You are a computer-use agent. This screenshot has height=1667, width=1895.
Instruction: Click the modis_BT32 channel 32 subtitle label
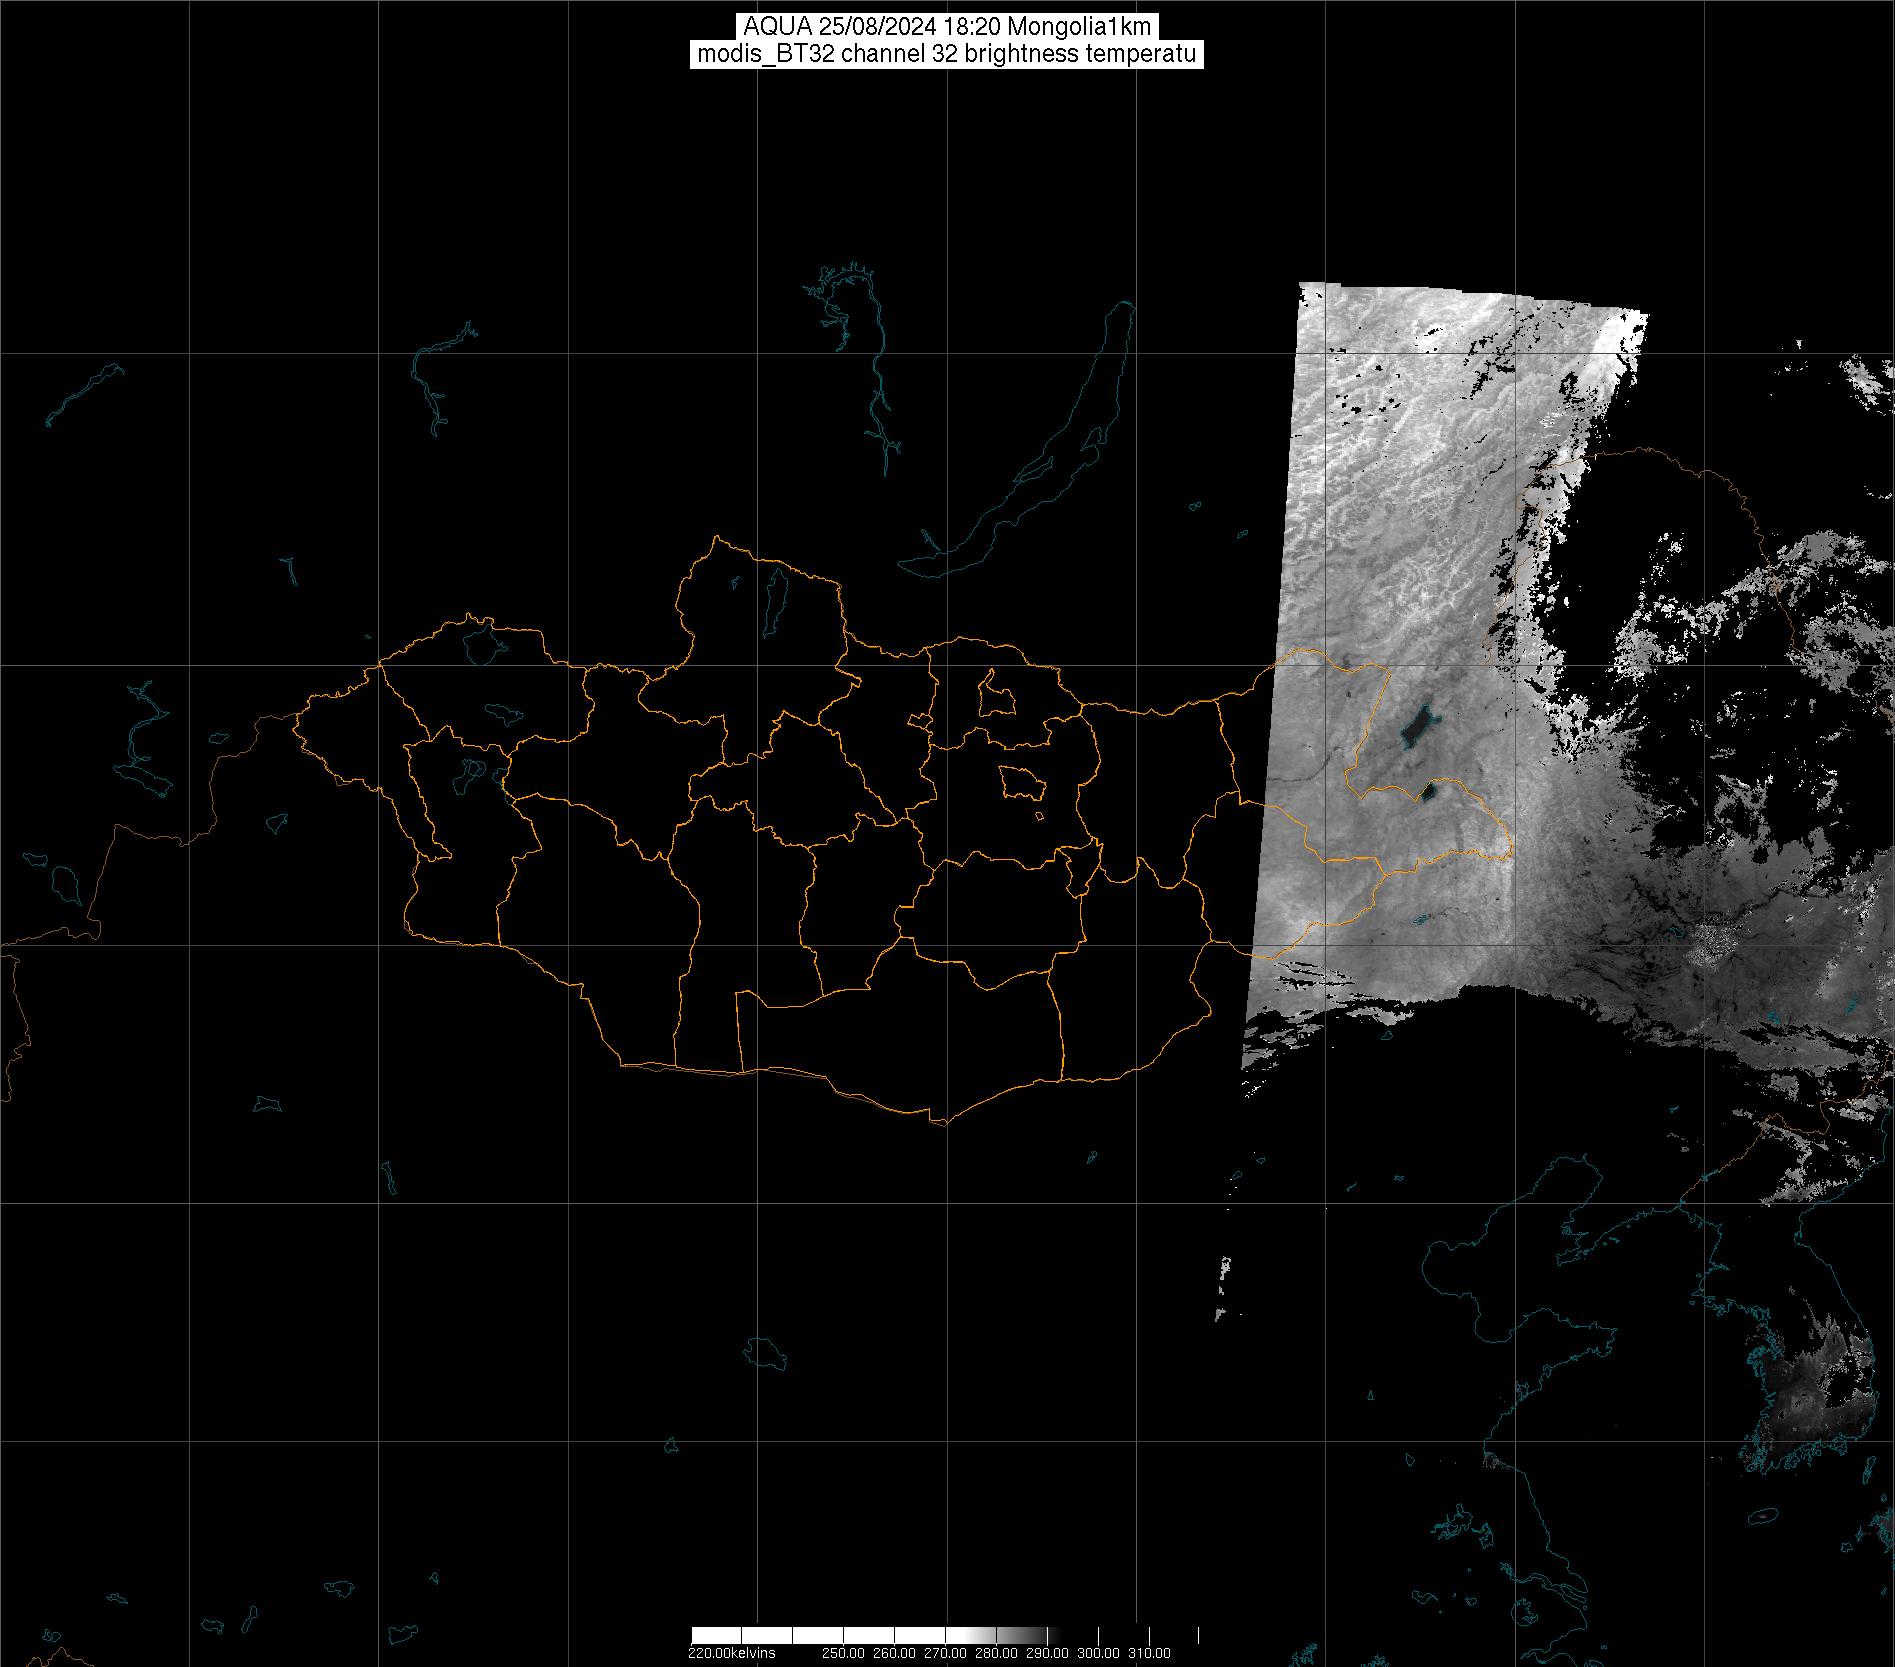946,54
